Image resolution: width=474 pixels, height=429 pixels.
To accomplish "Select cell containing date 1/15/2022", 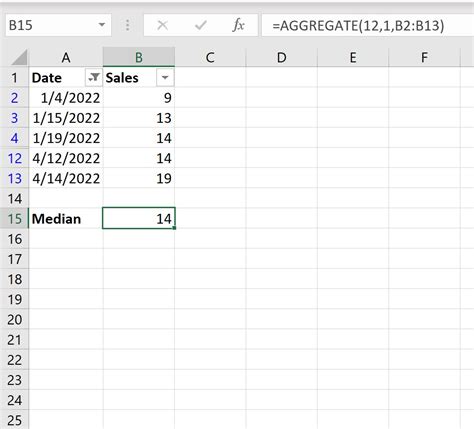I will pyautogui.click(x=66, y=118).
